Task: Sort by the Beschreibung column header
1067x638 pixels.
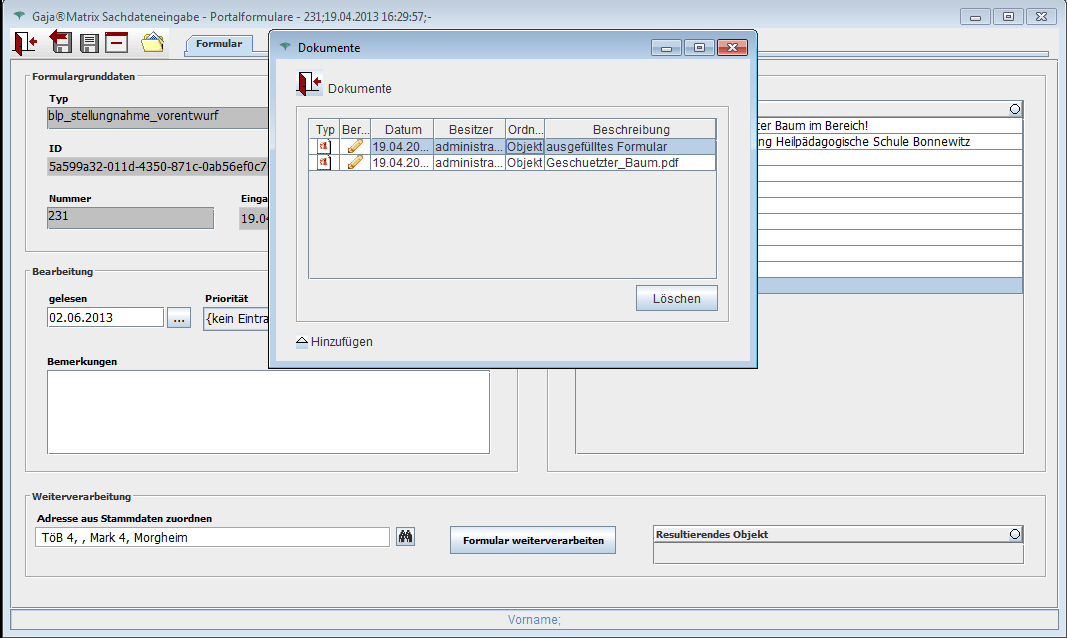Action: pyautogui.click(x=630, y=129)
